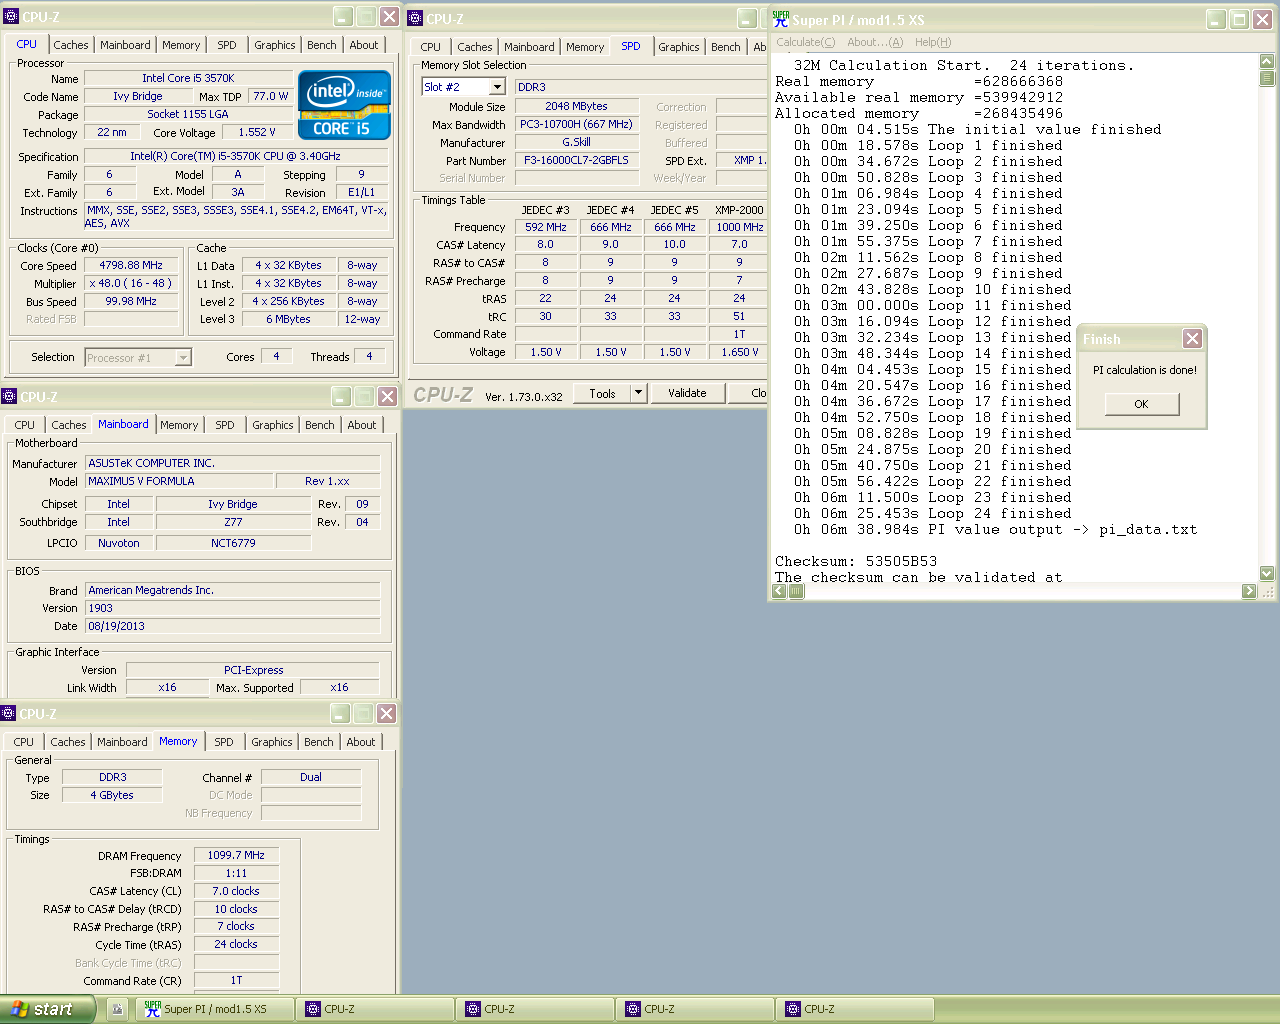Switch to Super PI / mod1.5 XS taskbar button

[x=215, y=1009]
